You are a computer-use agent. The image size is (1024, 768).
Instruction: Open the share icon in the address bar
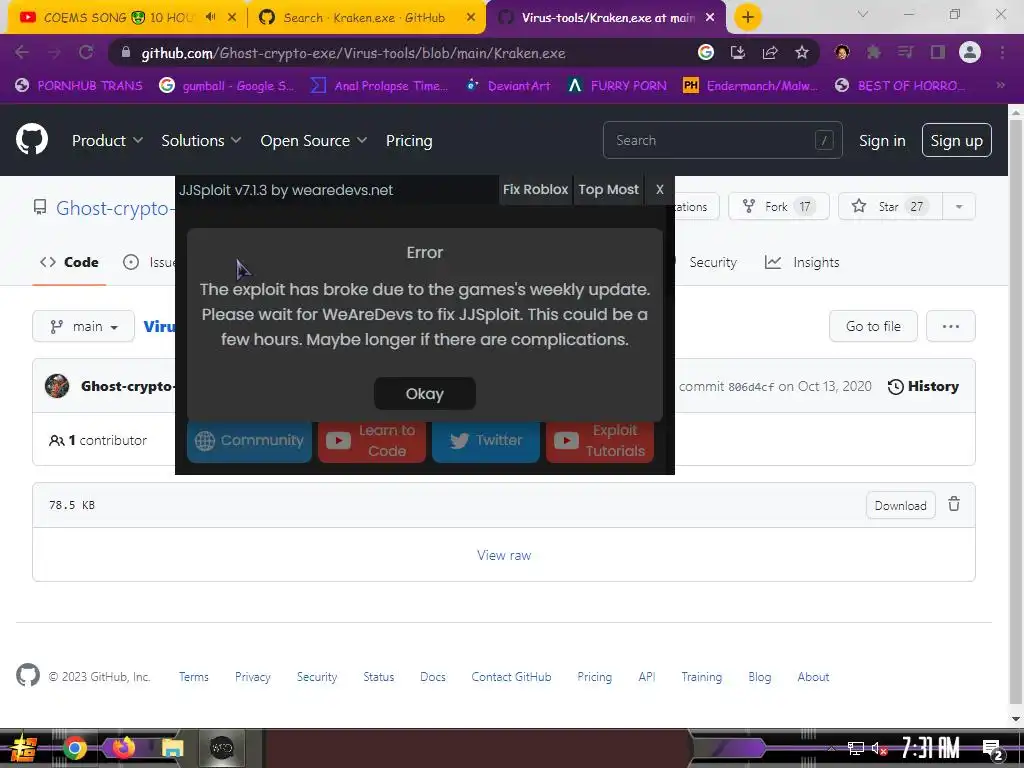point(770,52)
